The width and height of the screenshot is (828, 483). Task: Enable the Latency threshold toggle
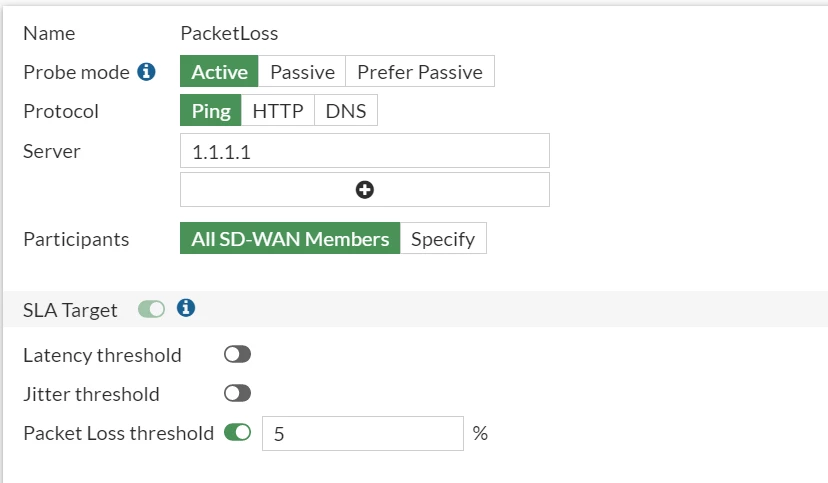[237, 354]
